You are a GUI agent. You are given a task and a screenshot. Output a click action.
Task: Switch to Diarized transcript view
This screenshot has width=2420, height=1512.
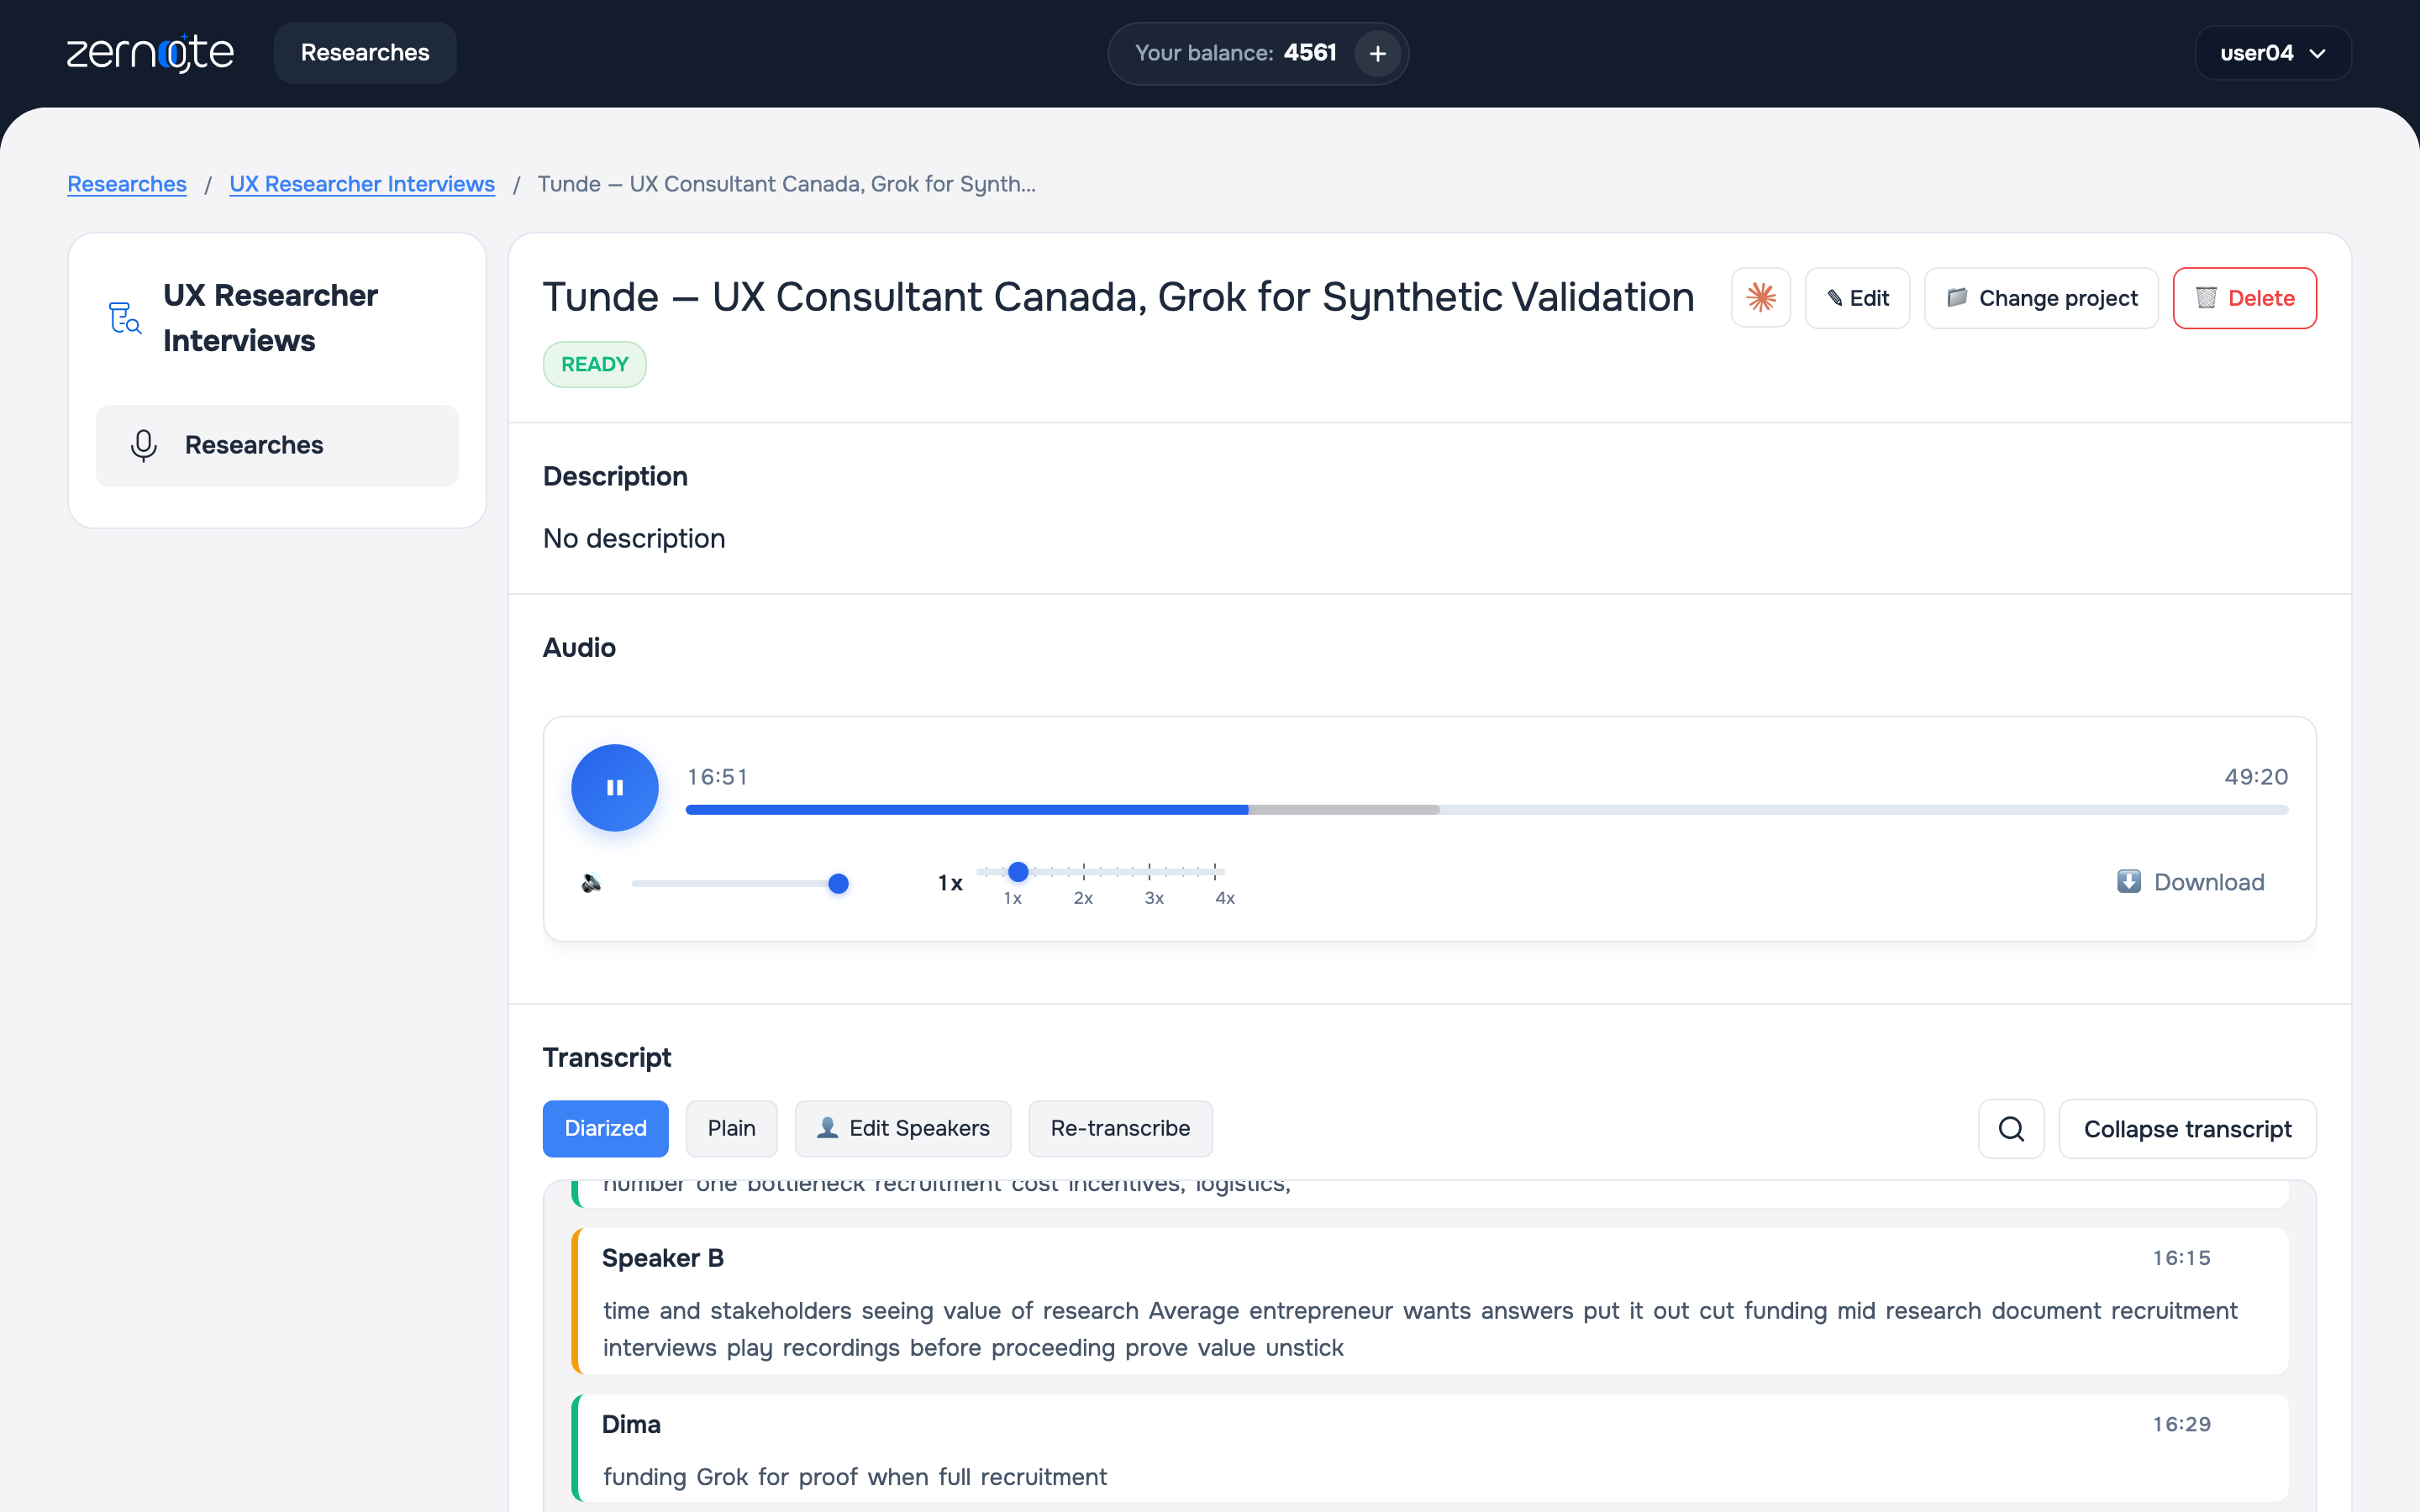click(605, 1128)
